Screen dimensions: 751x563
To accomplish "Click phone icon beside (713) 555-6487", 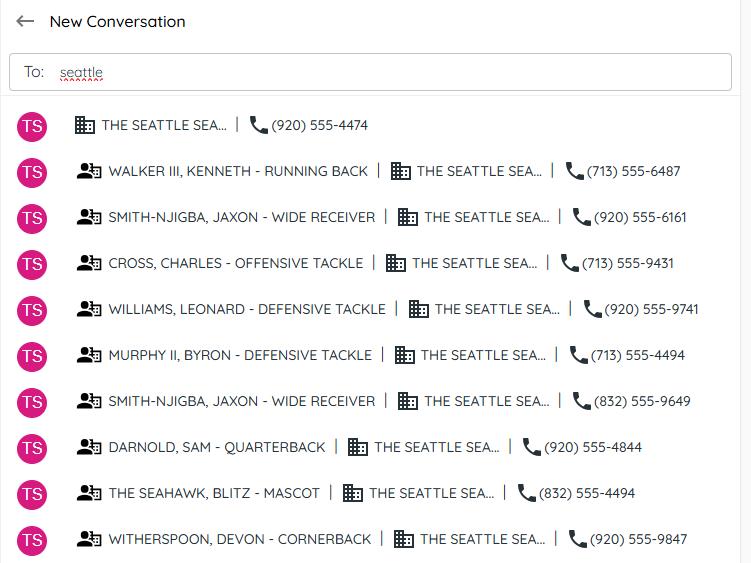I will 574,171.
